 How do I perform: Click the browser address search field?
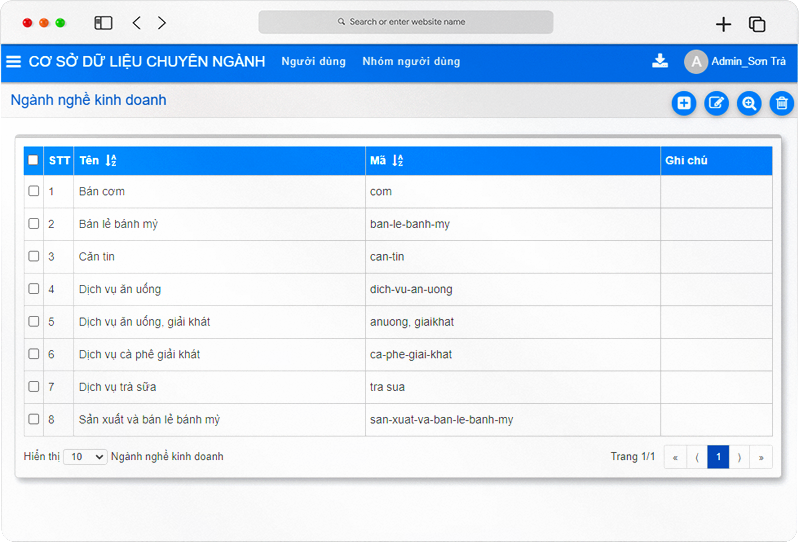click(x=406, y=22)
